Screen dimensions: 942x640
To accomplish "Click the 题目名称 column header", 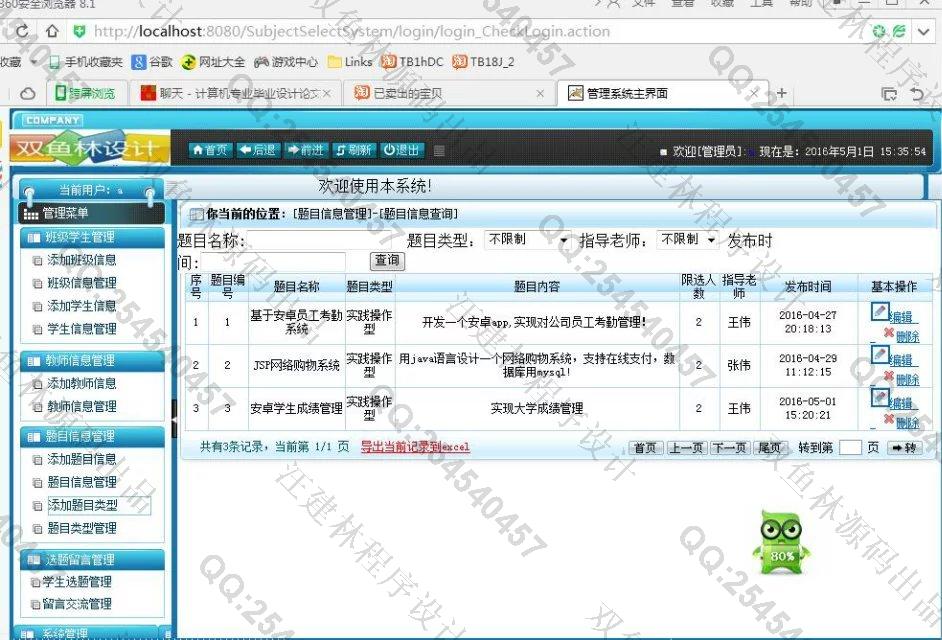I will tap(296, 287).
